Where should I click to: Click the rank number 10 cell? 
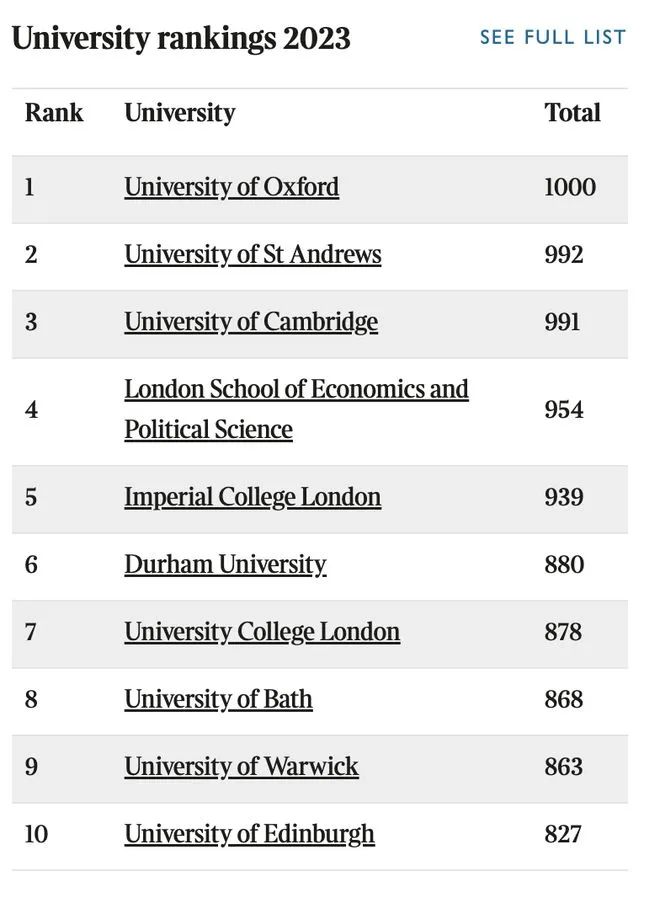tap(36, 833)
